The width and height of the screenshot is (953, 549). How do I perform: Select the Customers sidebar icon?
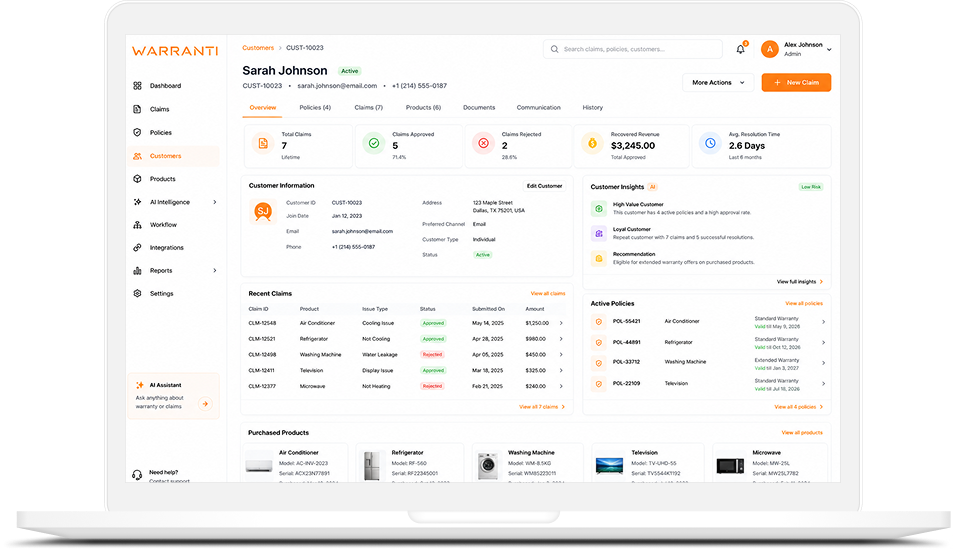[137, 156]
